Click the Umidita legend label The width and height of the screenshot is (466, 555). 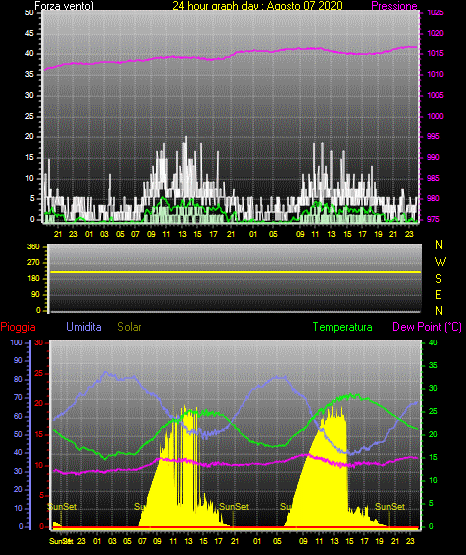click(x=84, y=327)
